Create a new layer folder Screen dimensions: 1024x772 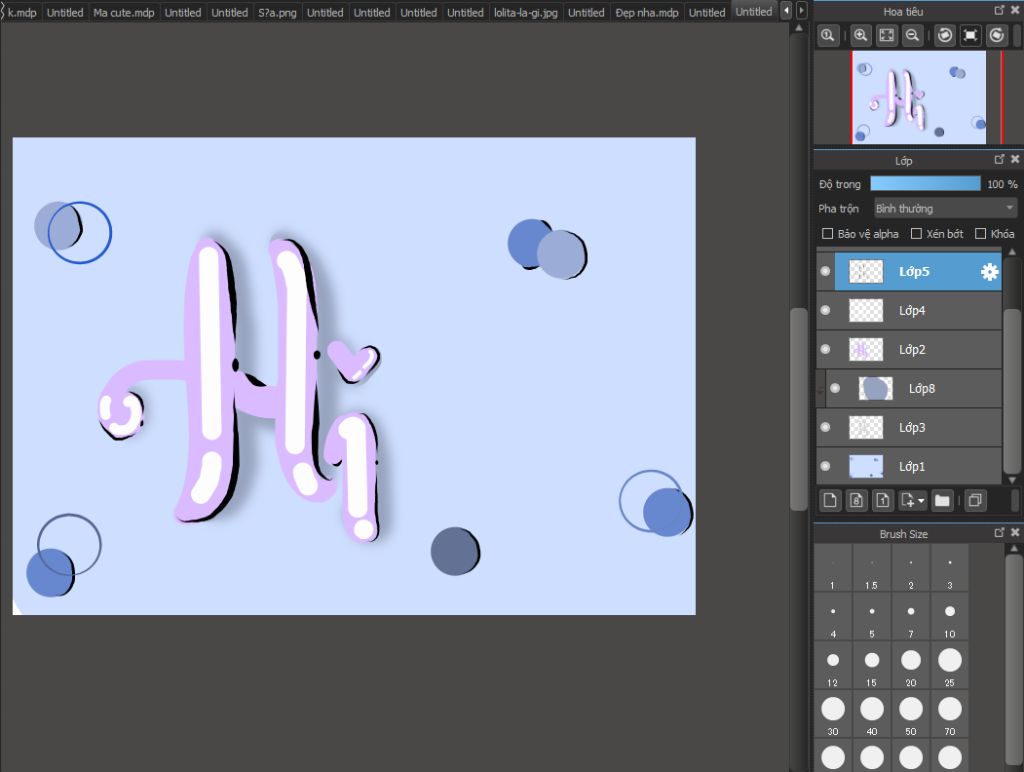click(942, 501)
